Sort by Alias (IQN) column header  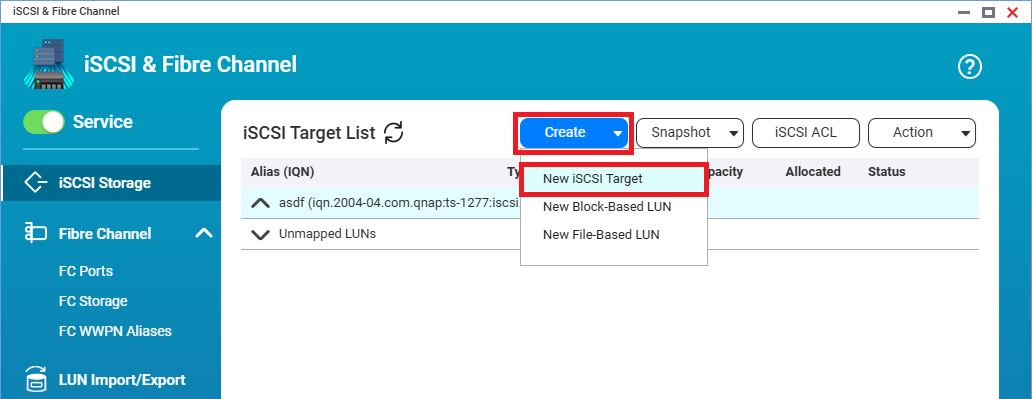coord(282,172)
